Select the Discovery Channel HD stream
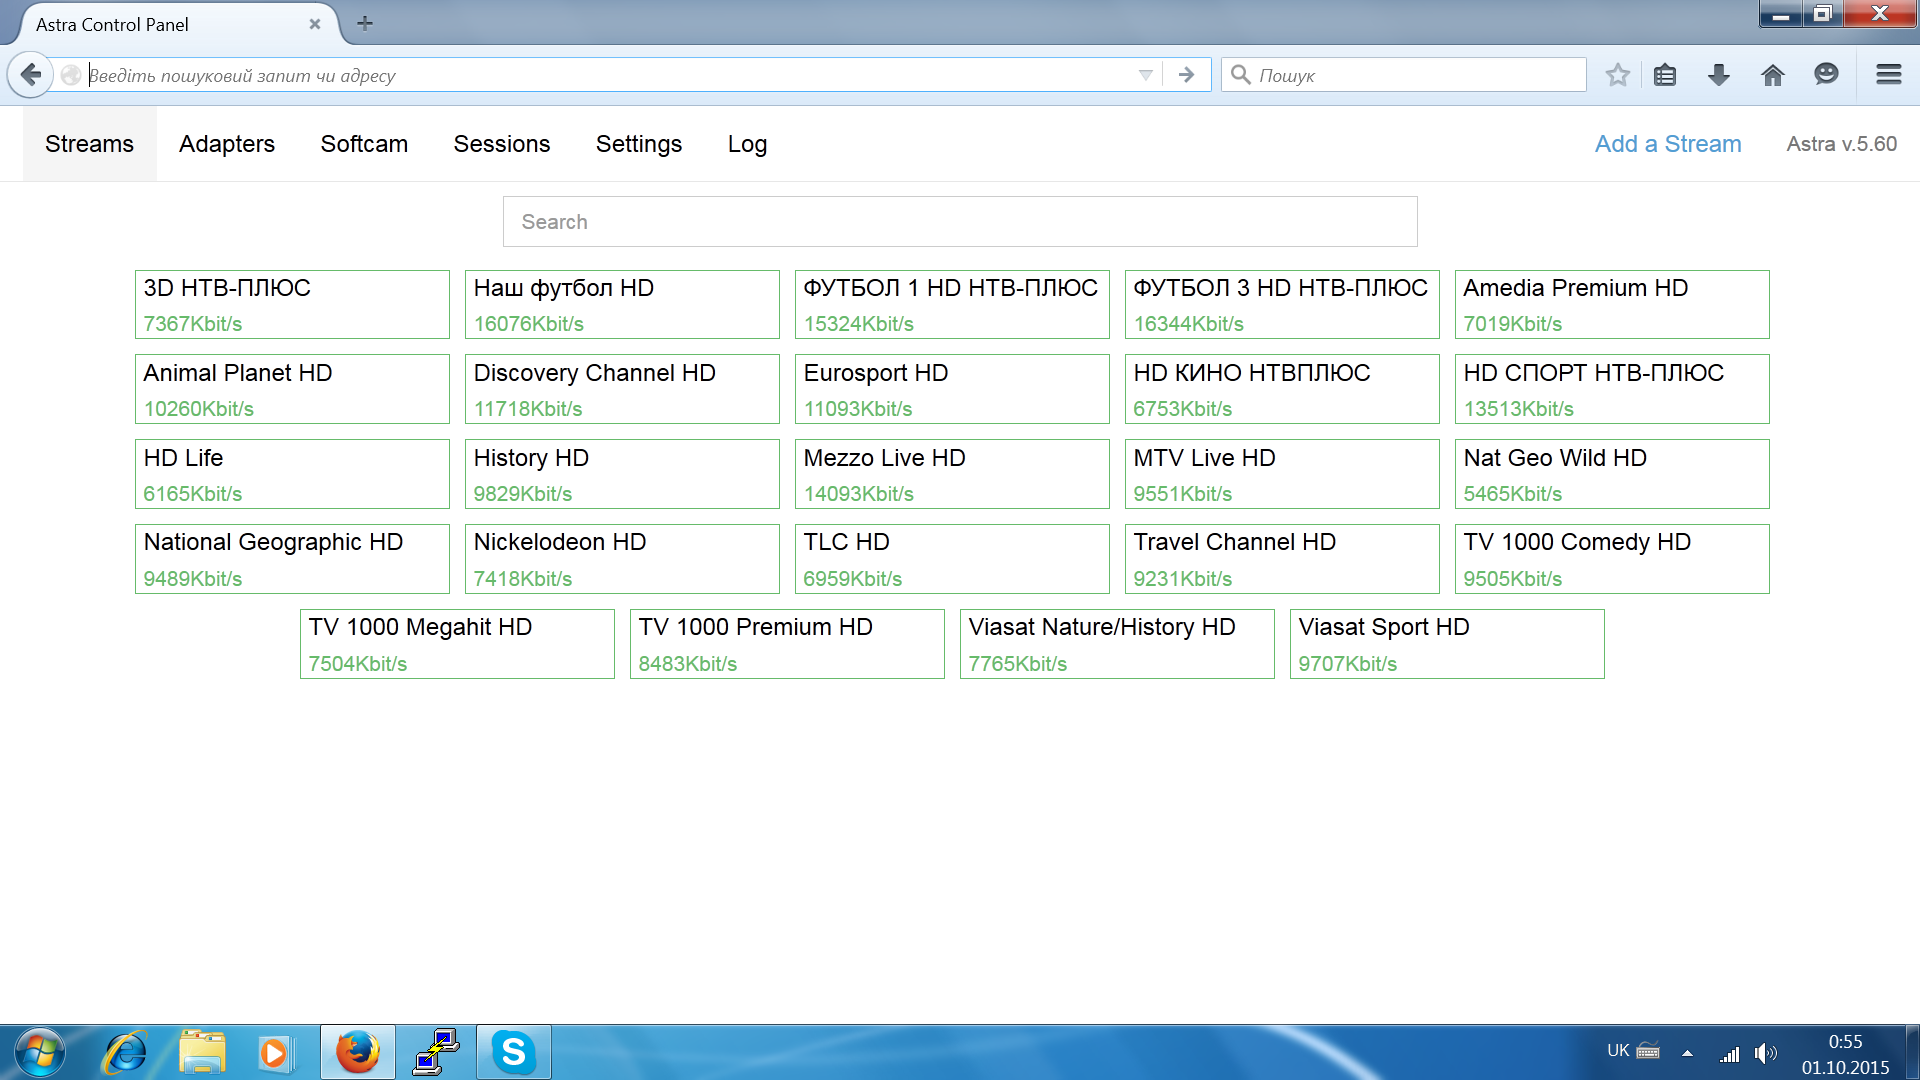This screenshot has height=1080, width=1920. pyautogui.click(x=622, y=389)
